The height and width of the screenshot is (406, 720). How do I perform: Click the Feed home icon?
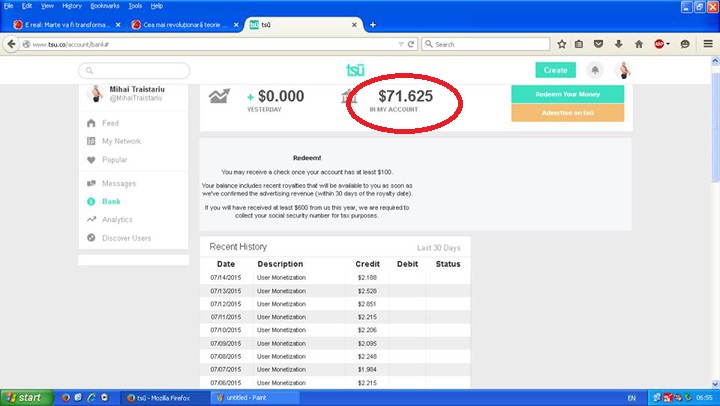(91, 123)
